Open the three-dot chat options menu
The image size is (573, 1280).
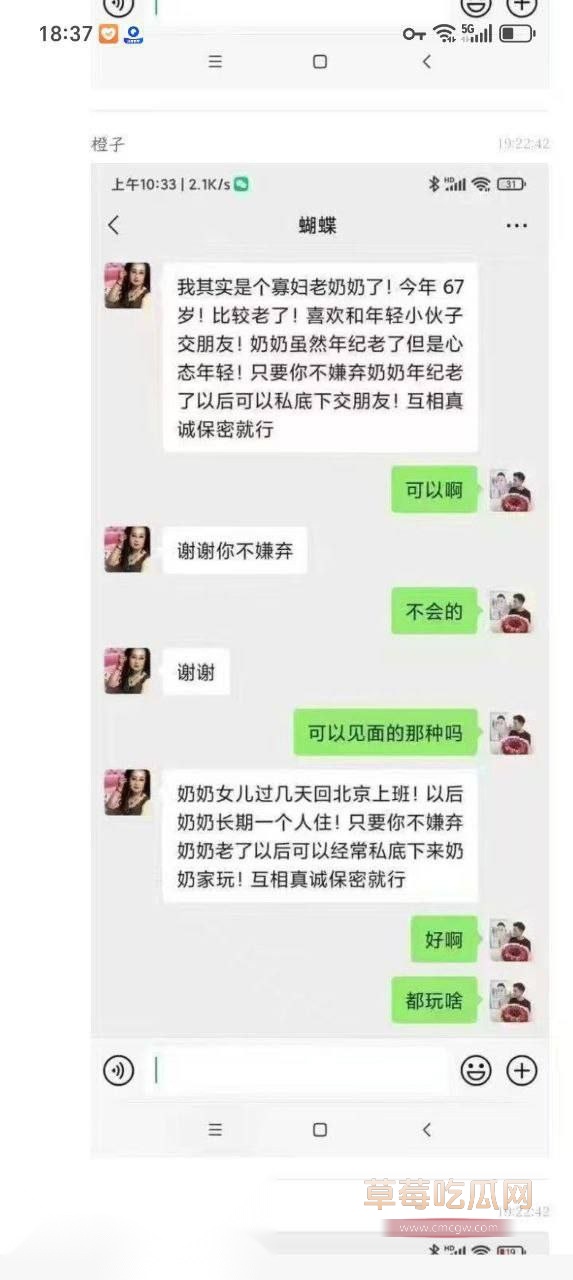coord(516,226)
